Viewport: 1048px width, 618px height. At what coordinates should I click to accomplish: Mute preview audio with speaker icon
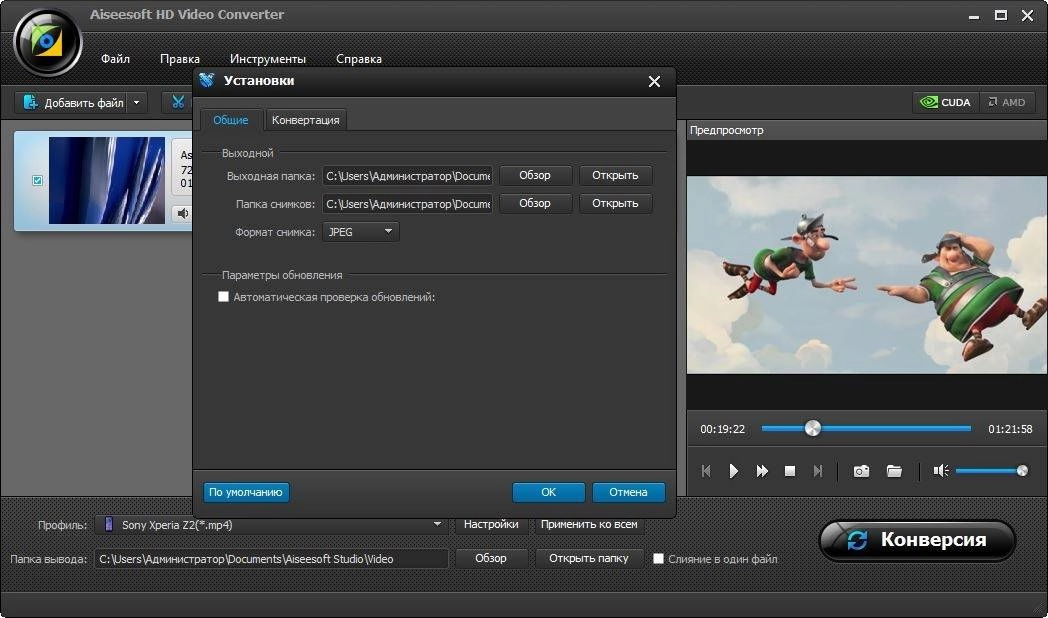point(941,471)
